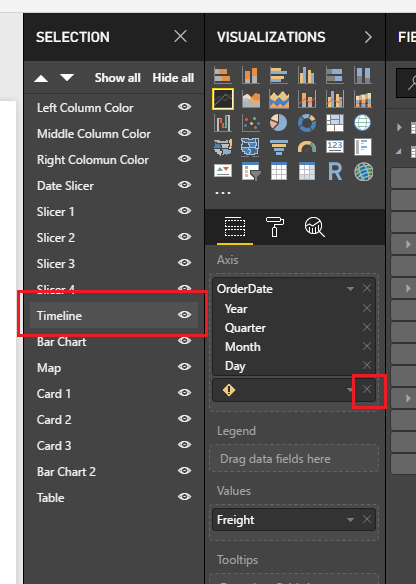Screen dimensions: 416x584
Task: Switch to the Format paint roller tab
Action: point(274,226)
